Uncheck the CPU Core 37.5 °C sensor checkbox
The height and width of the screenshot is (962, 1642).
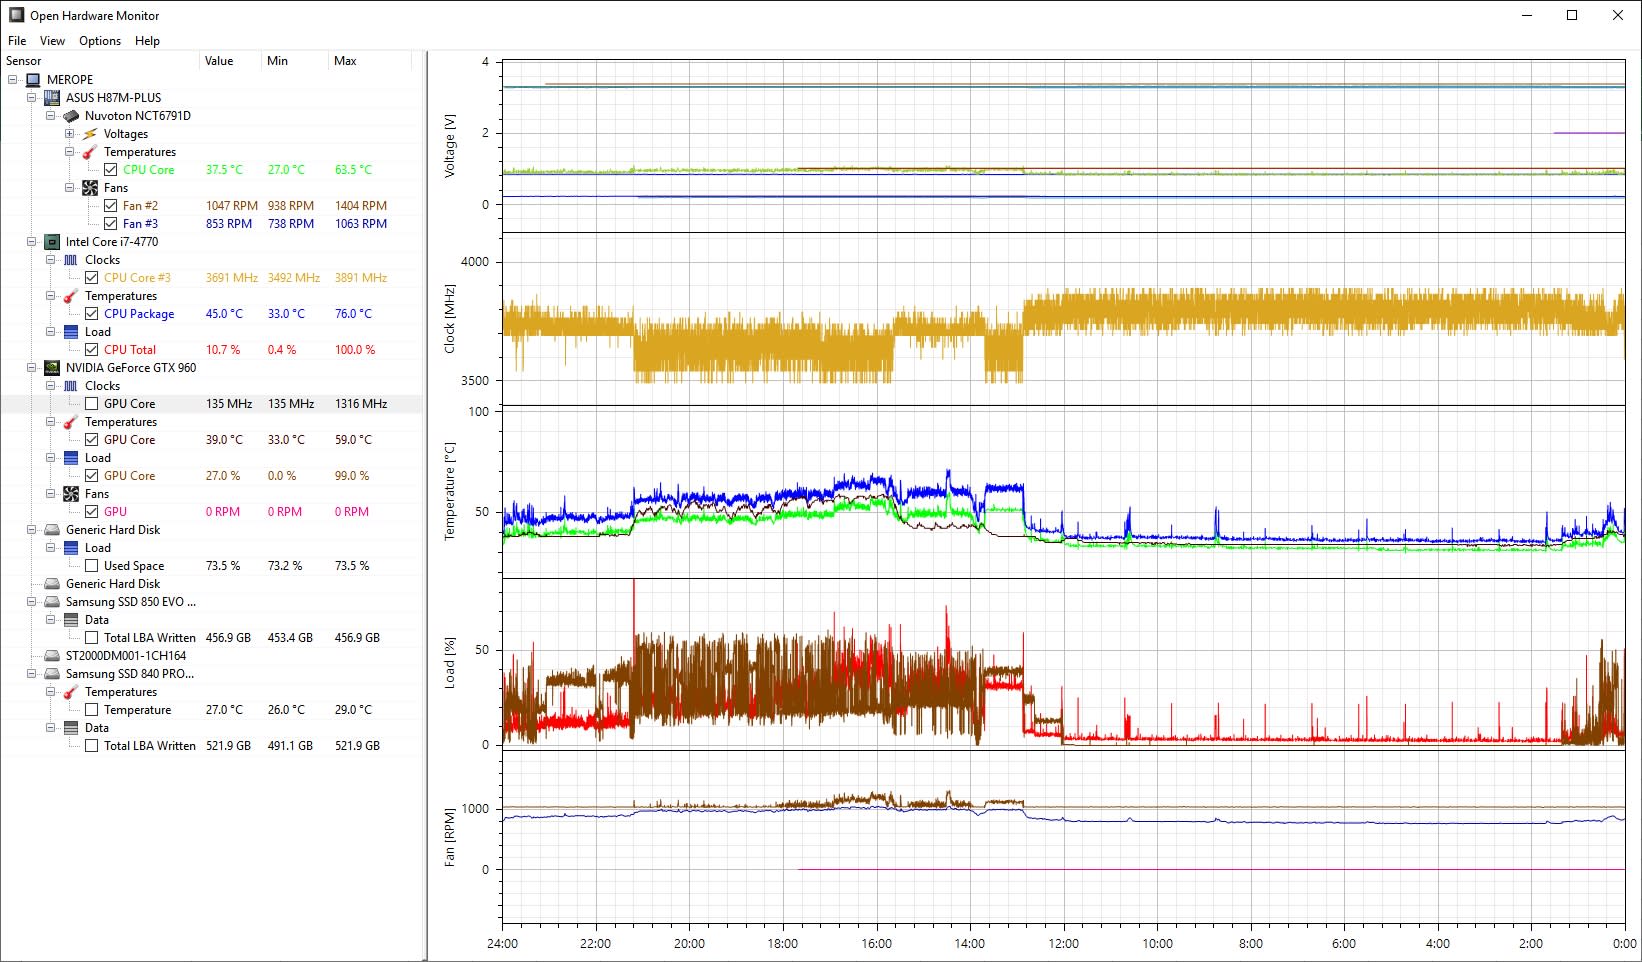click(111, 170)
